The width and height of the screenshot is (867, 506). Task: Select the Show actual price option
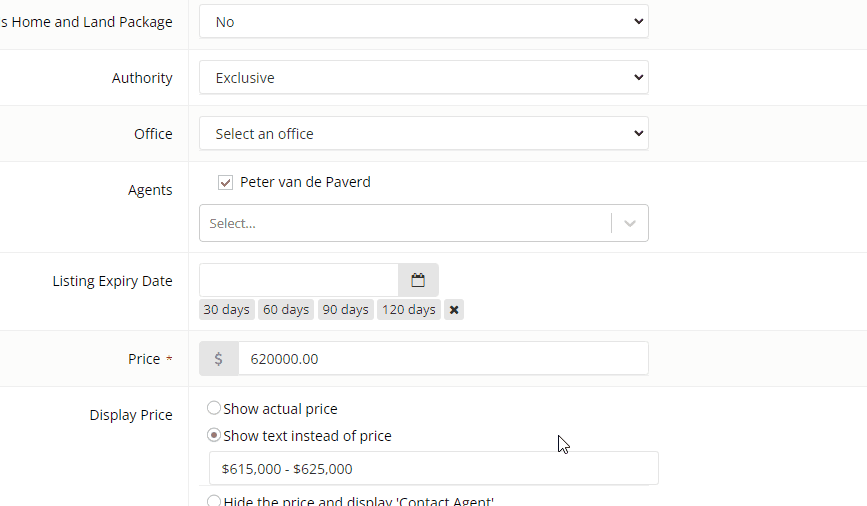214,409
